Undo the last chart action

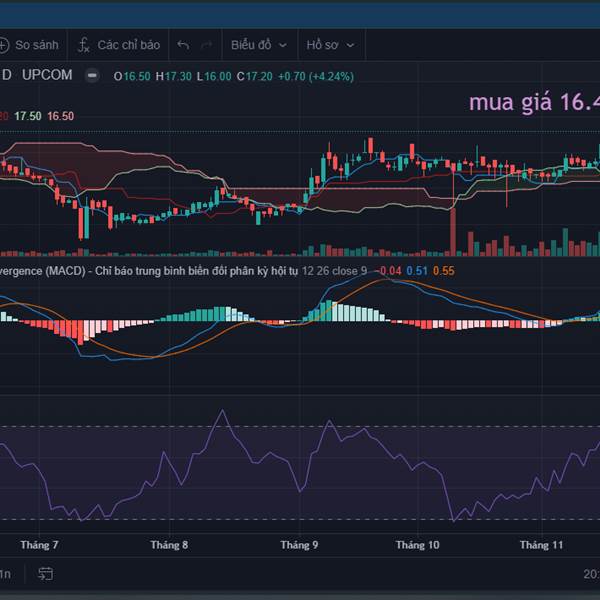tap(183, 45)
